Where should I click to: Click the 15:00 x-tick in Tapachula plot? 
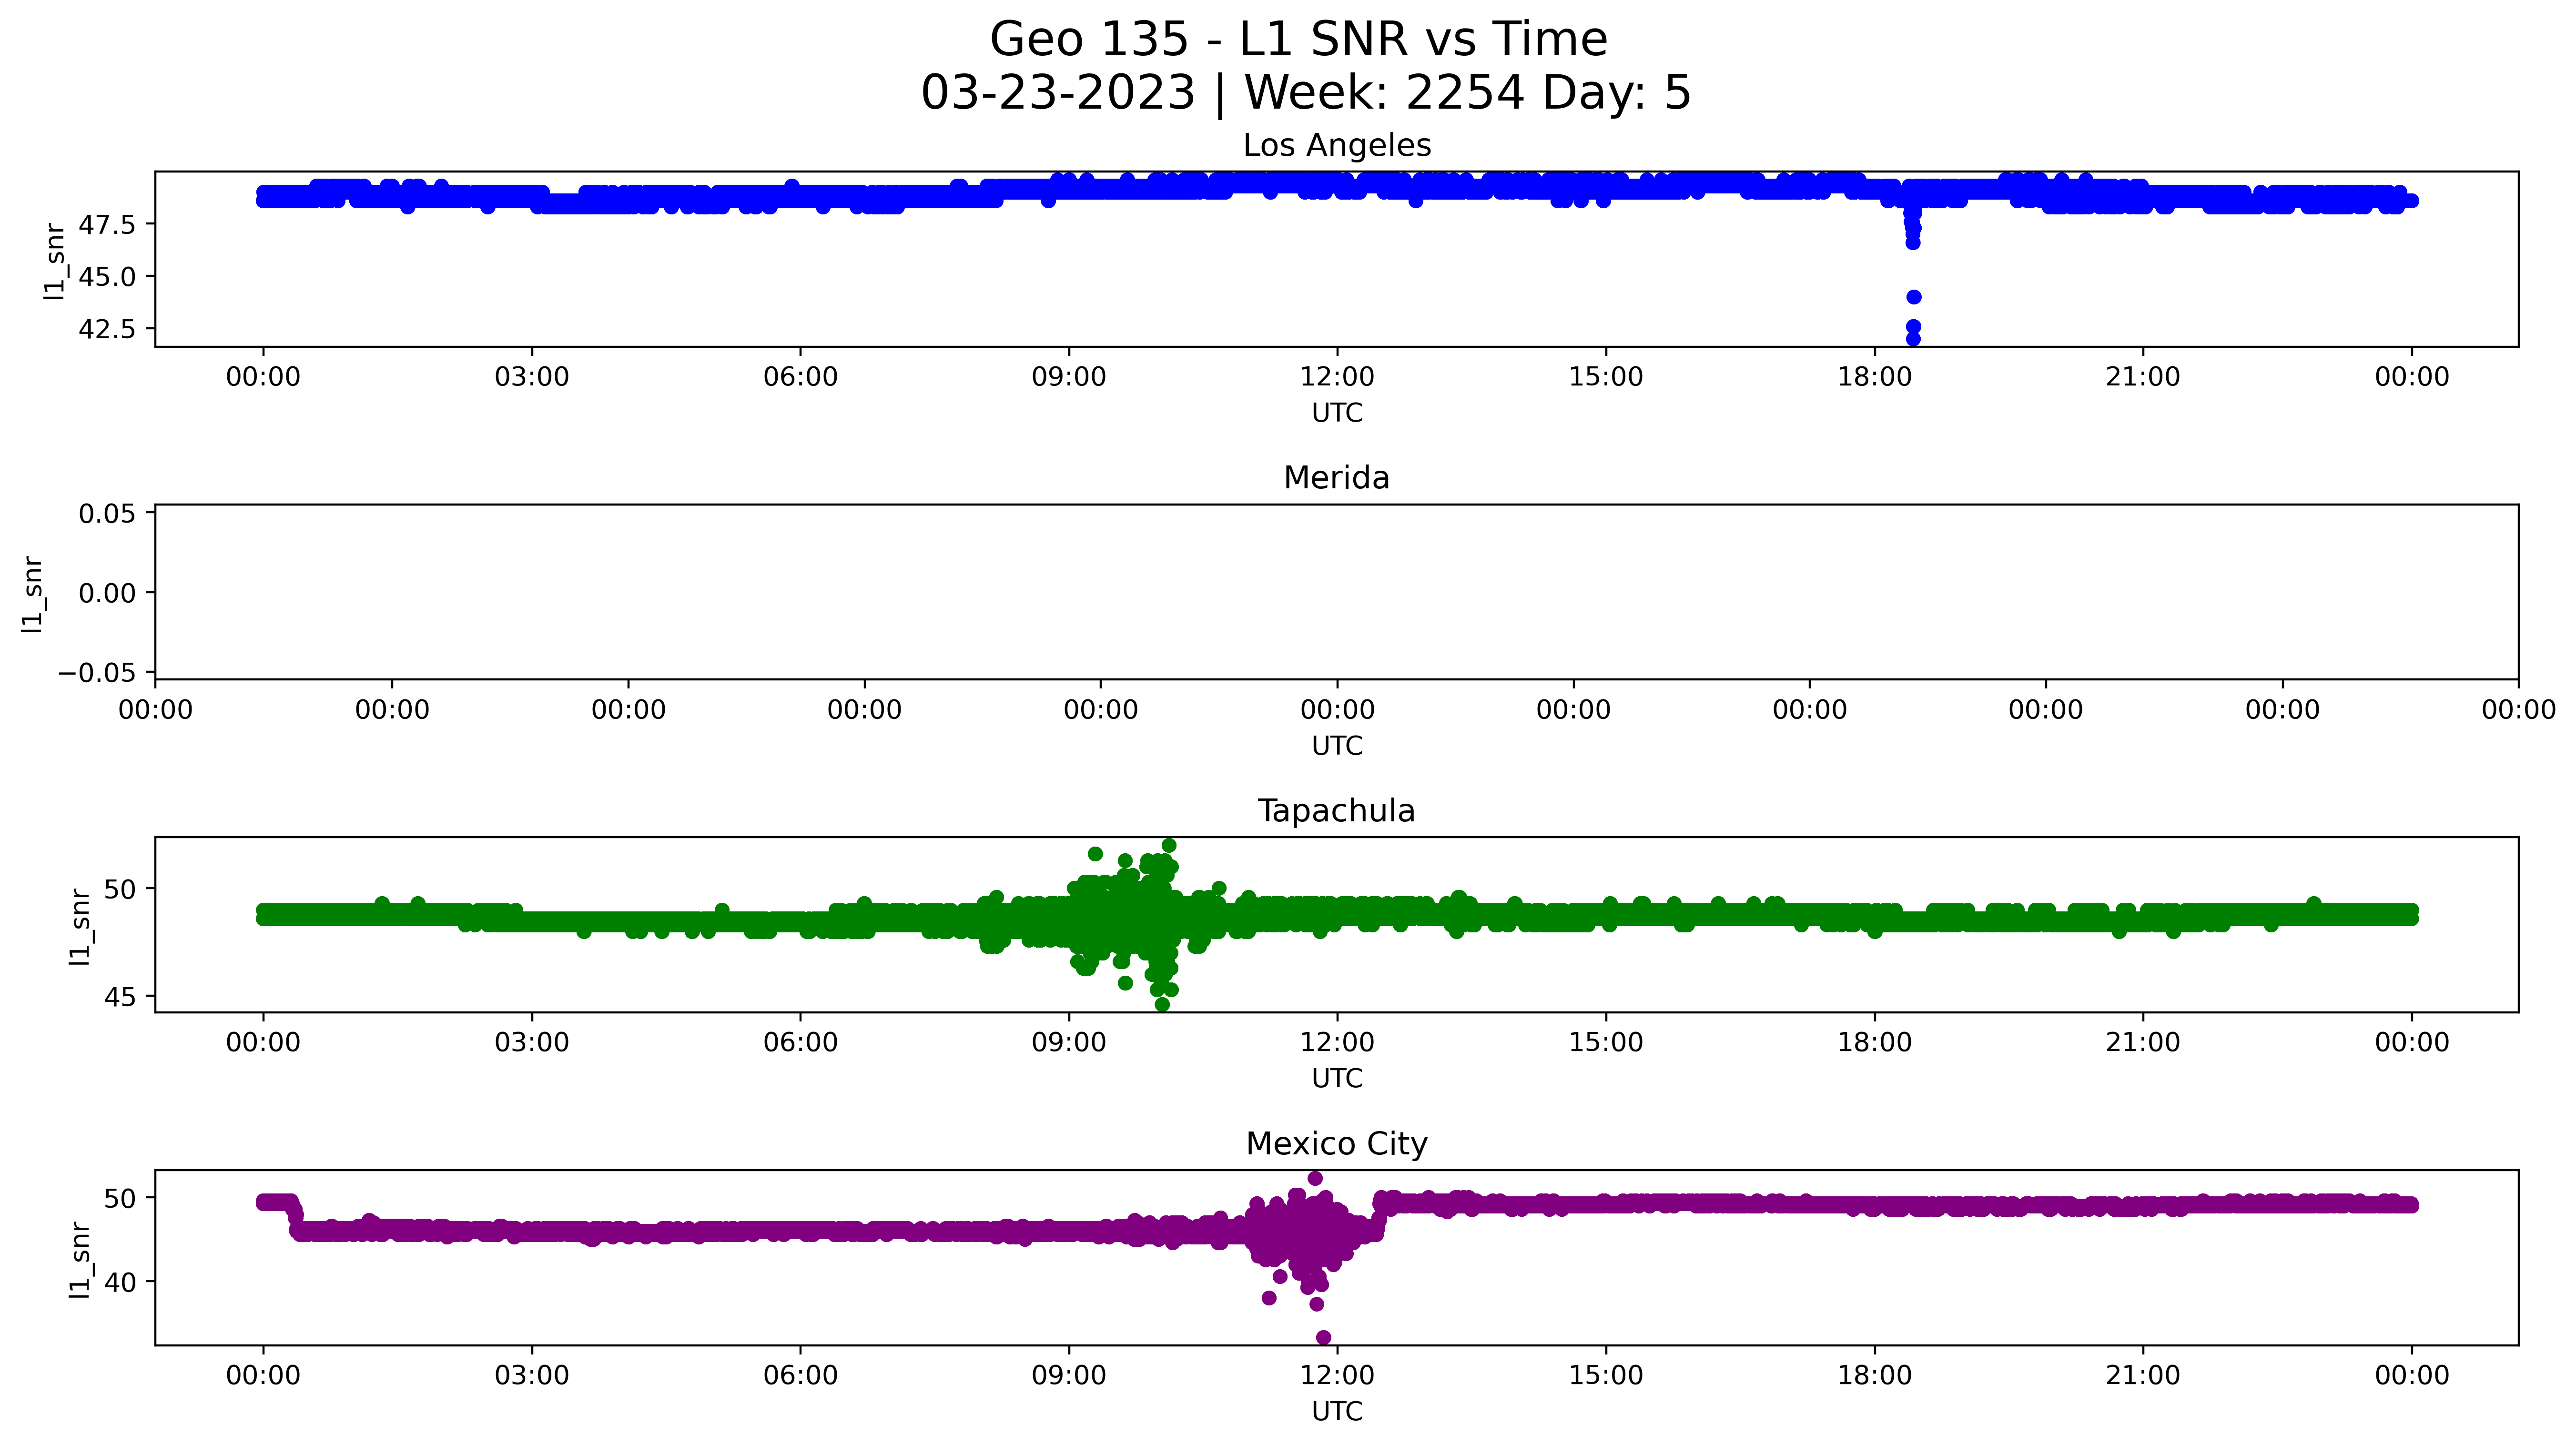(1606, 1043)
